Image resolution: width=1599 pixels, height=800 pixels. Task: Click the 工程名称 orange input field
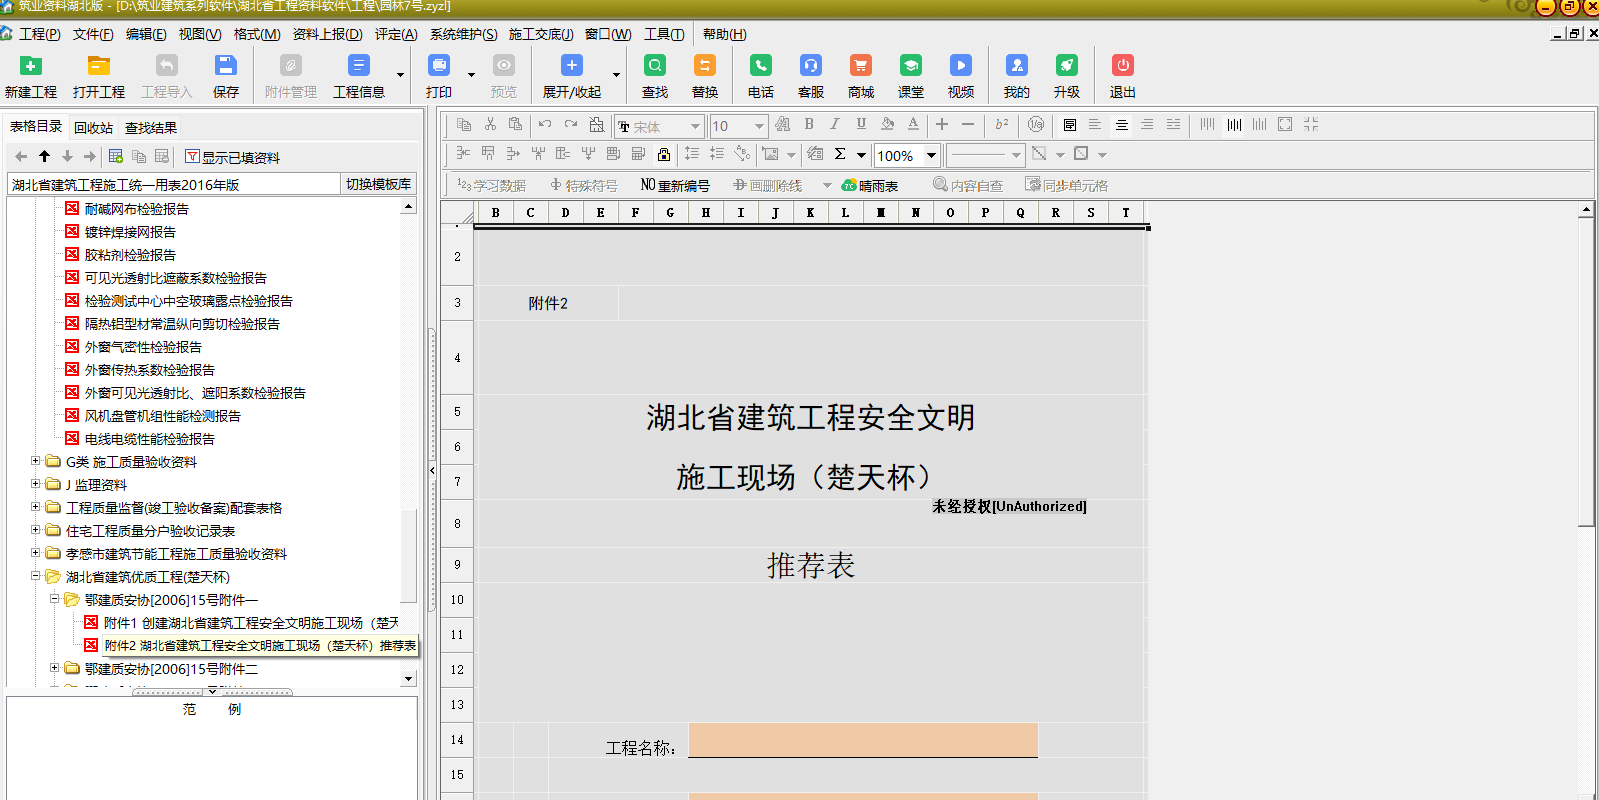862,740
